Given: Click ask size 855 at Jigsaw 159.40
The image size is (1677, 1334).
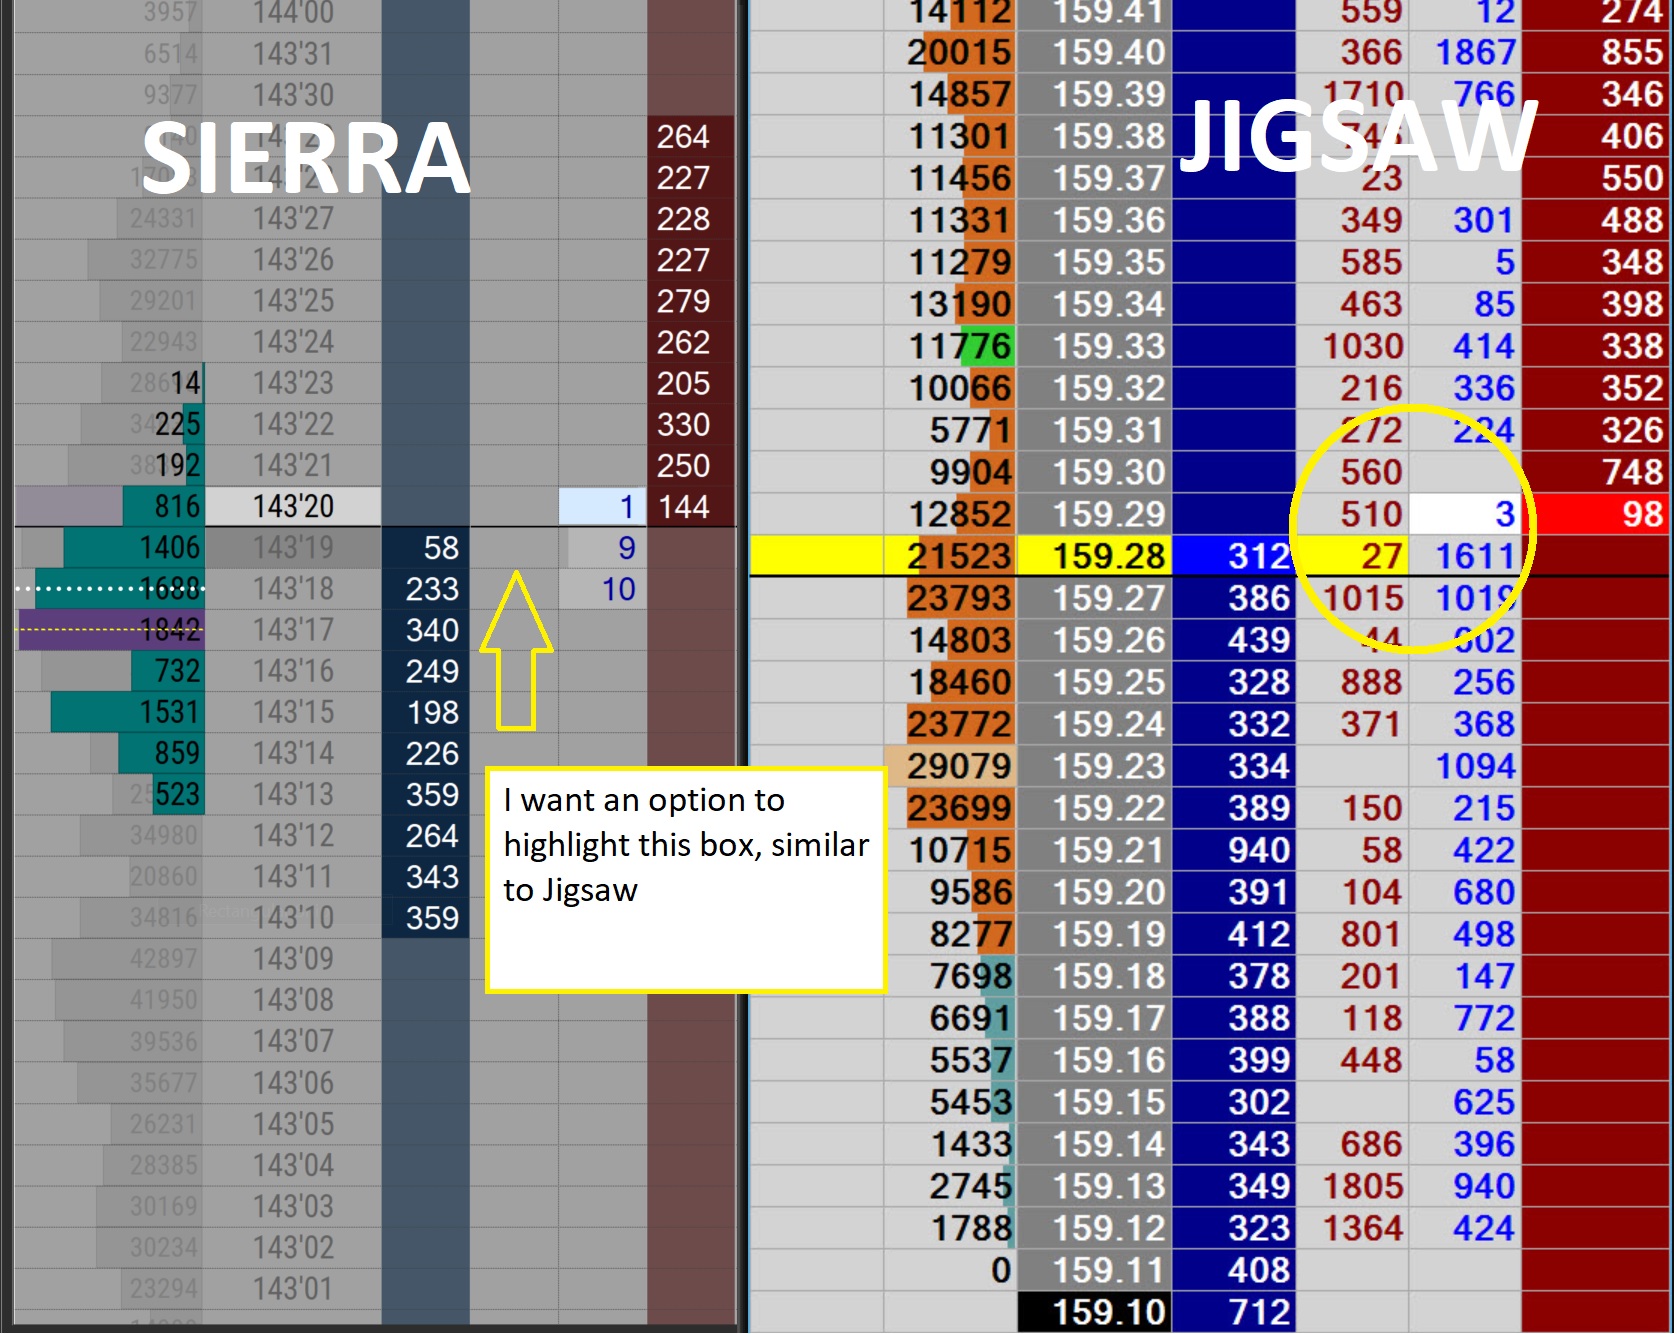Looking at the screenshot, I should [x=1596, y=52].
